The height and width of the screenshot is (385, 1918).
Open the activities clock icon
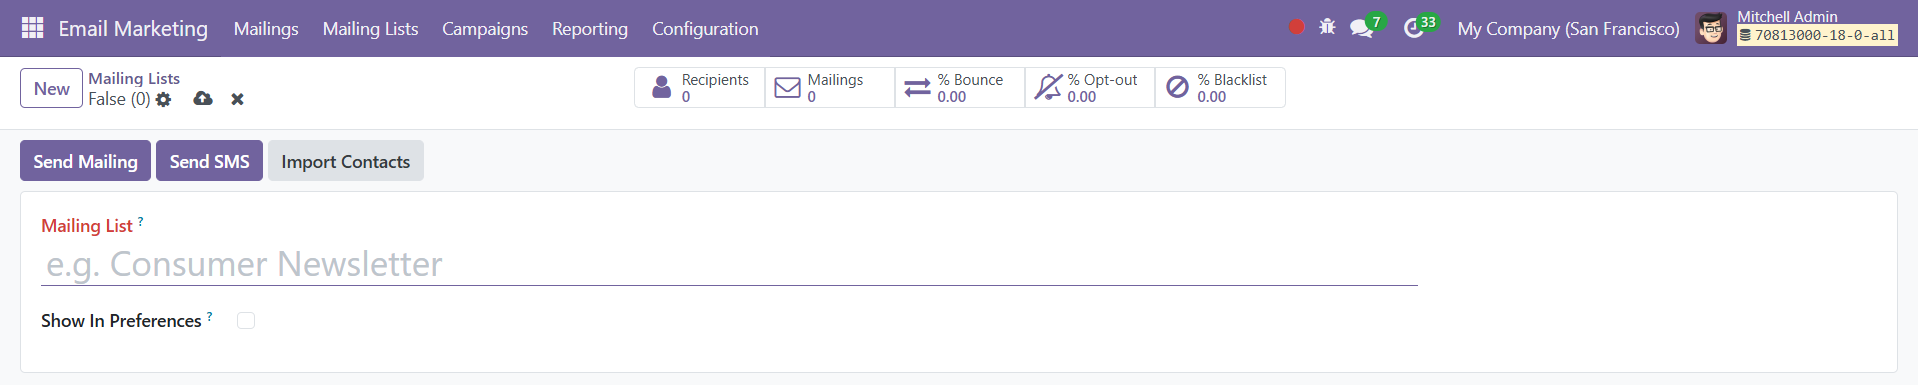(1413, 28)
